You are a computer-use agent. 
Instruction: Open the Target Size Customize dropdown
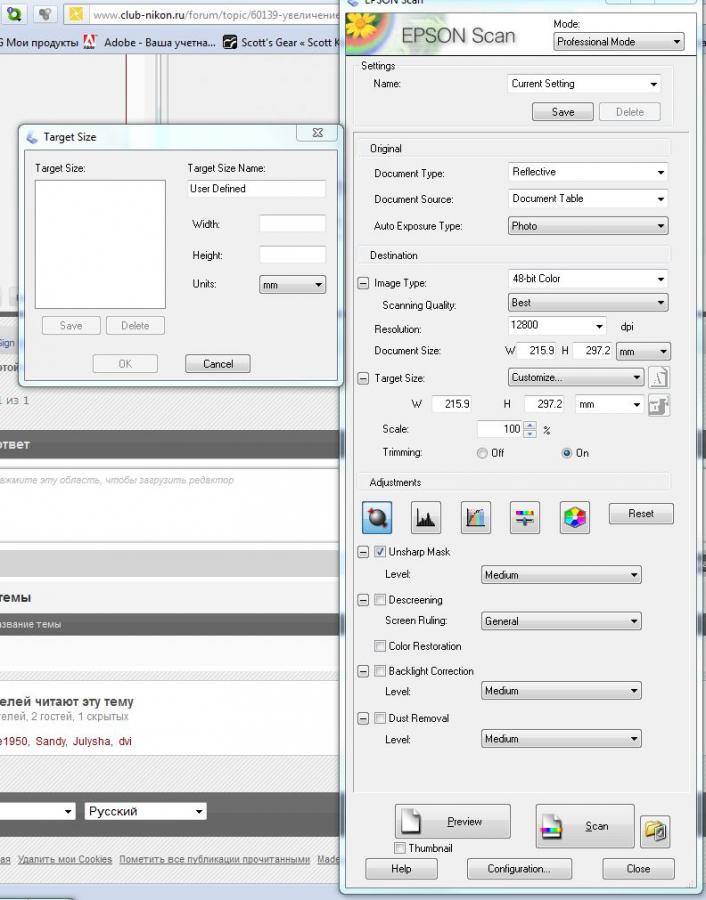[x=576, y=378]
